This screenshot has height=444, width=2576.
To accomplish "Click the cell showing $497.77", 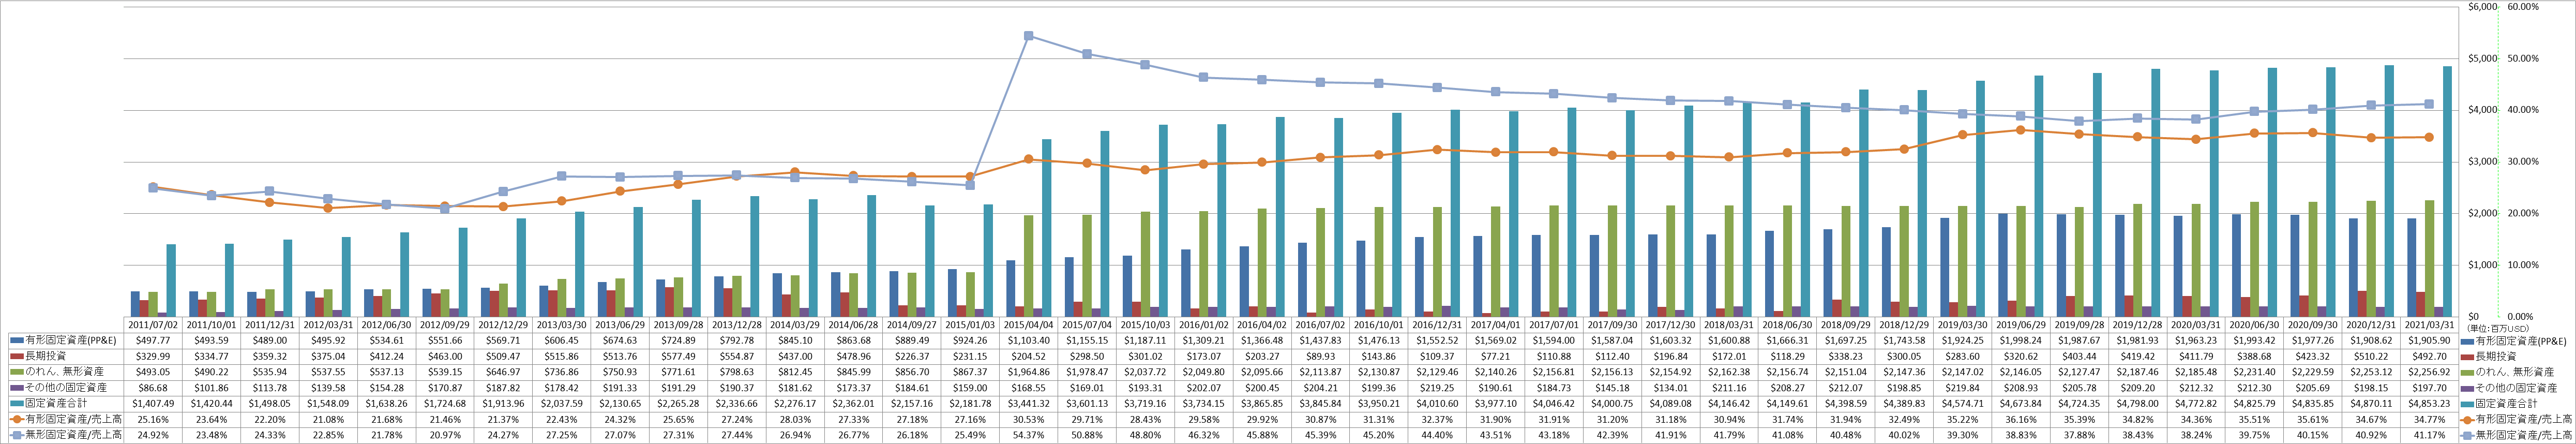I will point(154,341).
